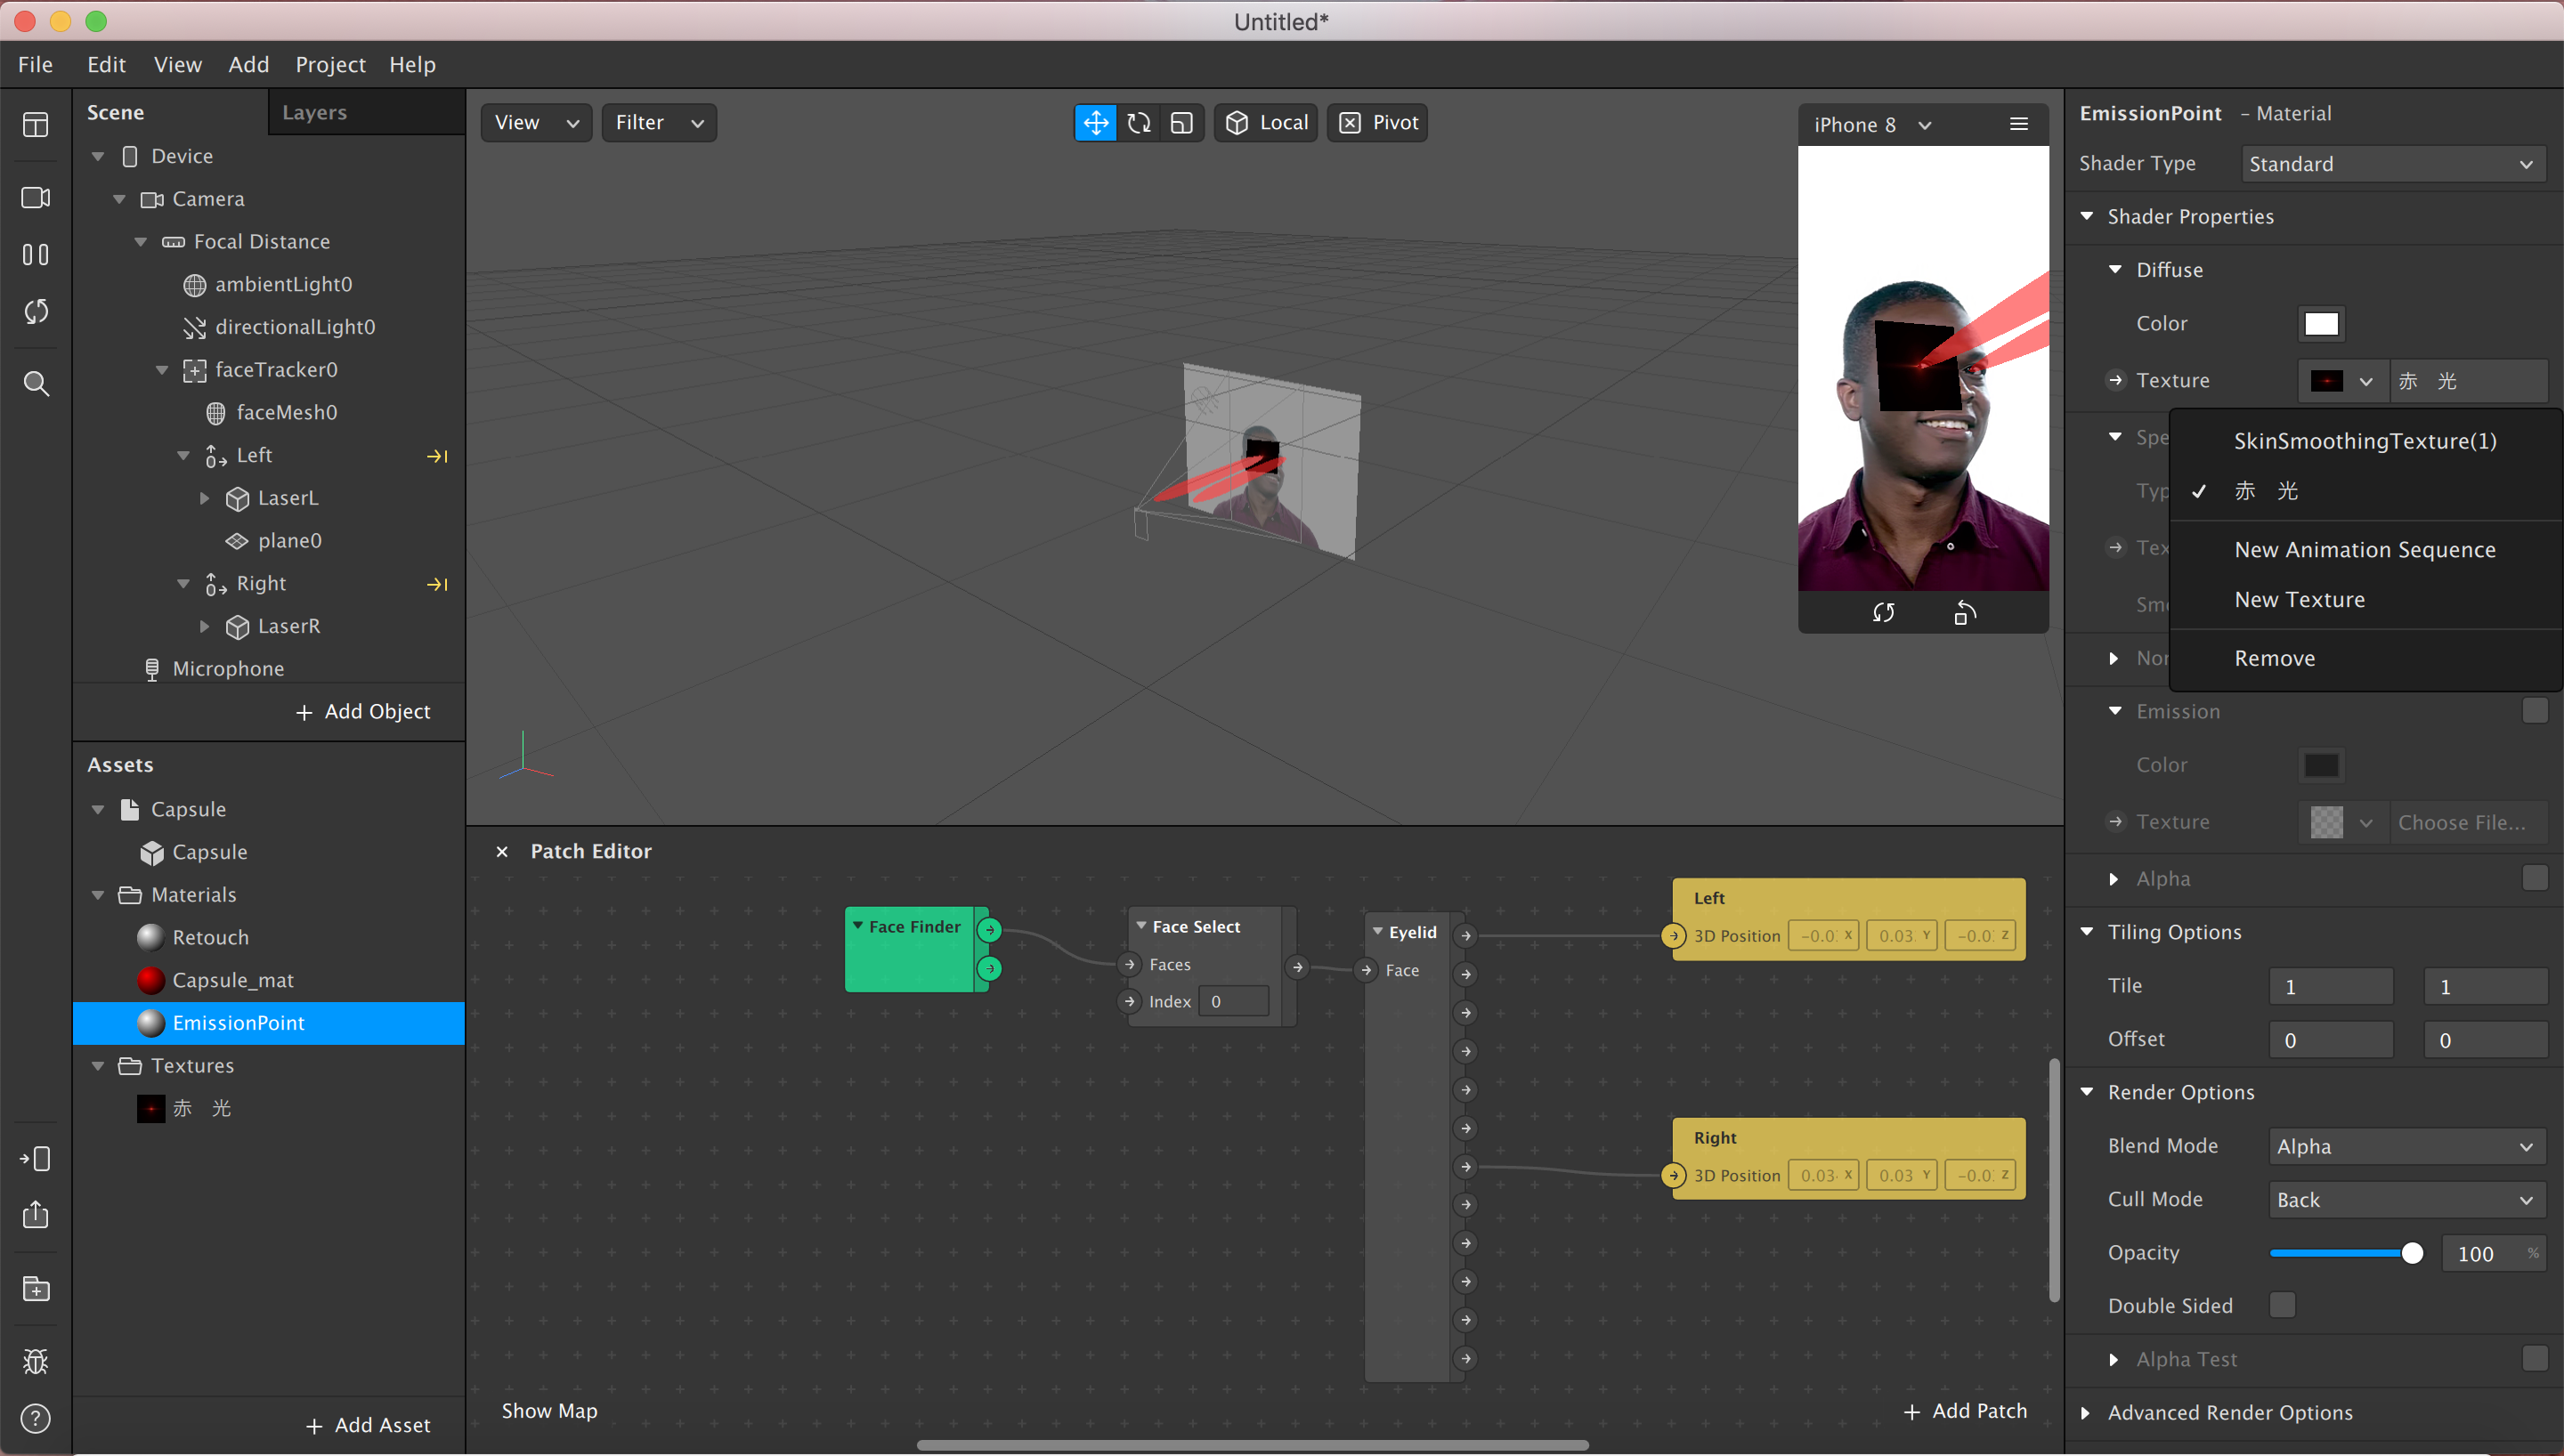This screenshot has width=2564, height=1456.
Task: Open the Blend Mode Alpha dropdown
Action: [x=2407, y=1147]
